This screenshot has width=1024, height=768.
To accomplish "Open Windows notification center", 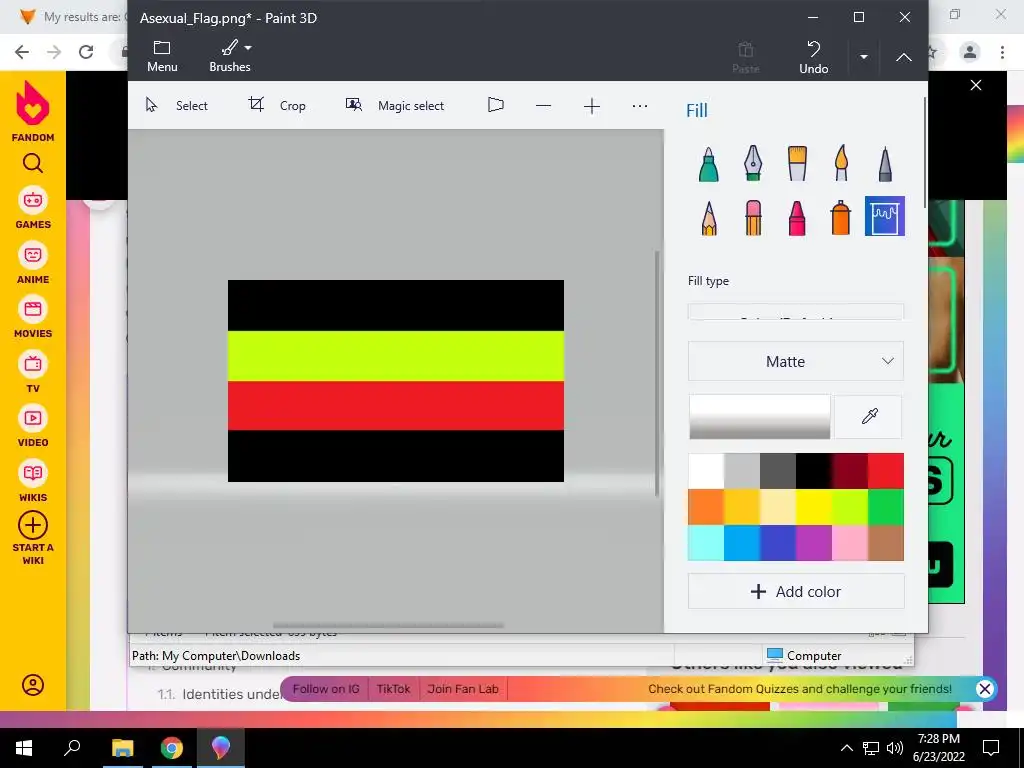I will point(991,748).
